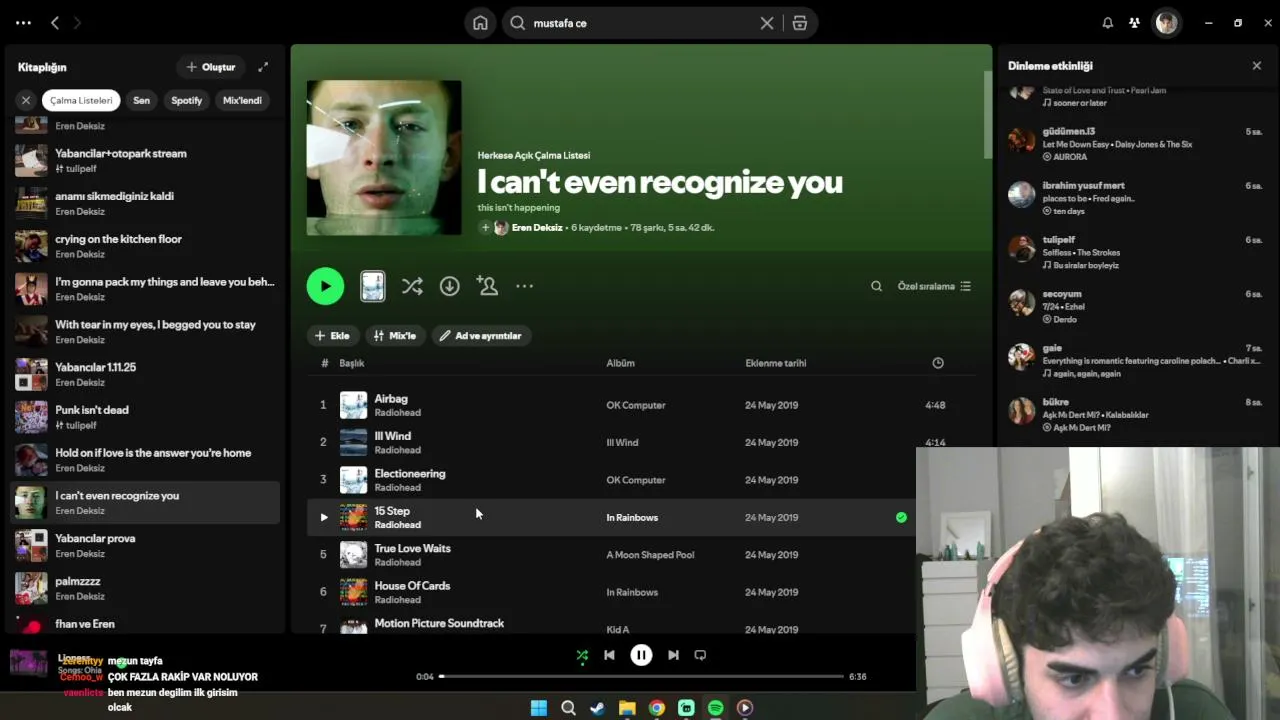
Task: Go to Spotify Home
Action: [481, 23]
